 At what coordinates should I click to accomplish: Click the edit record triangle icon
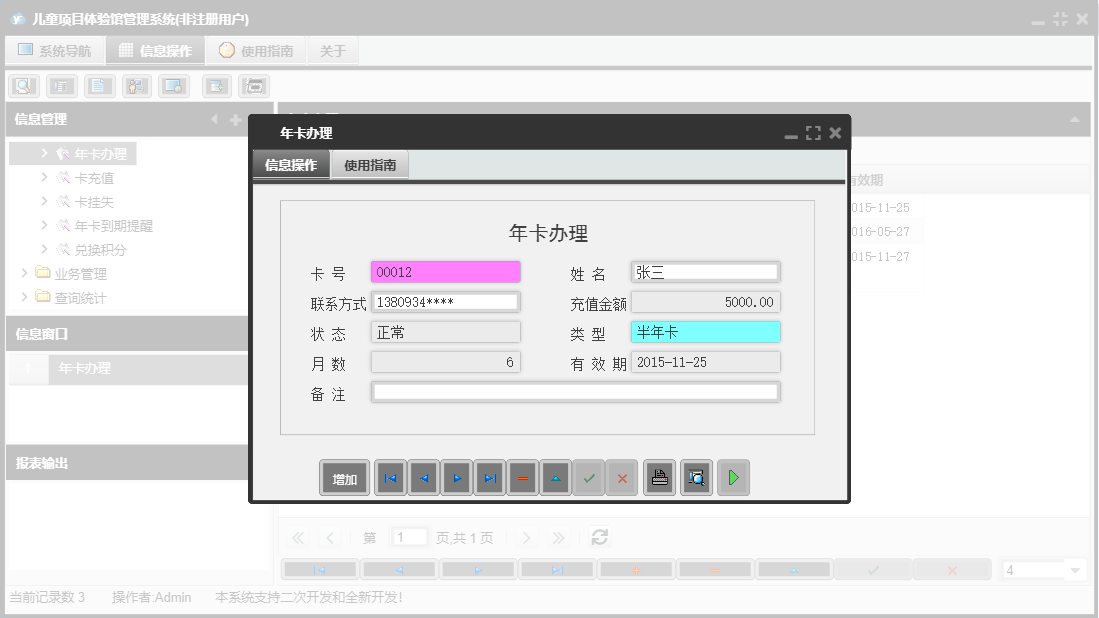click(x=556, y=477)
